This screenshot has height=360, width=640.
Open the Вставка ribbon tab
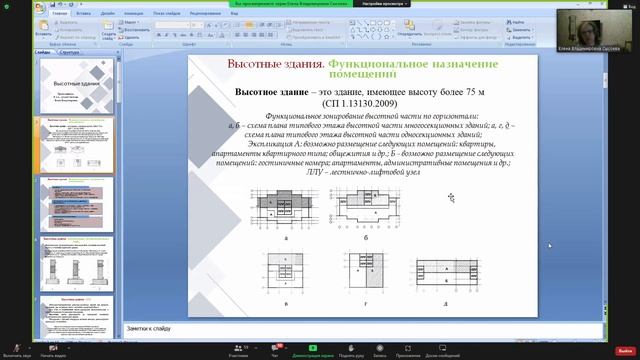tap(84, 13)
